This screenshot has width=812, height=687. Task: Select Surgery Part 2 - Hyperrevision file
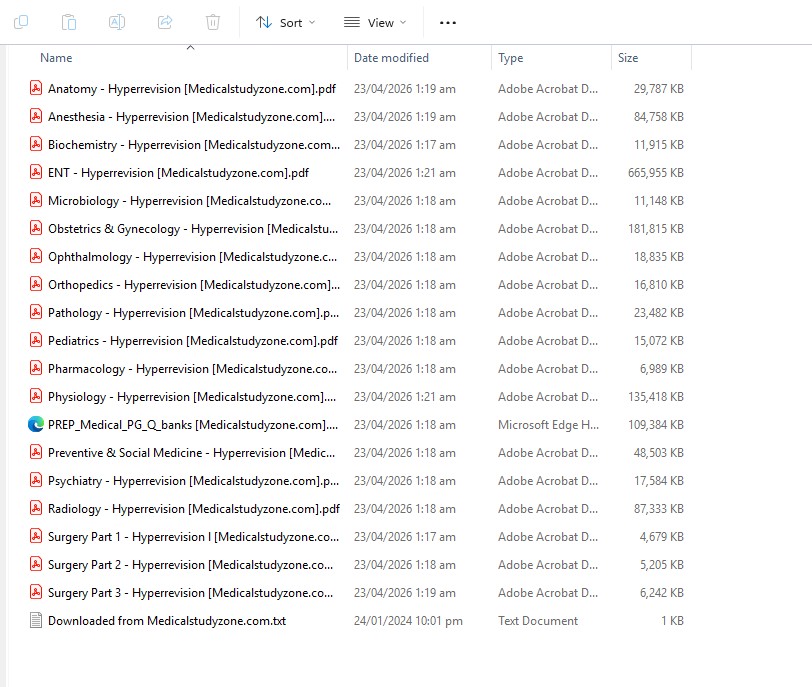click(190, 565)
